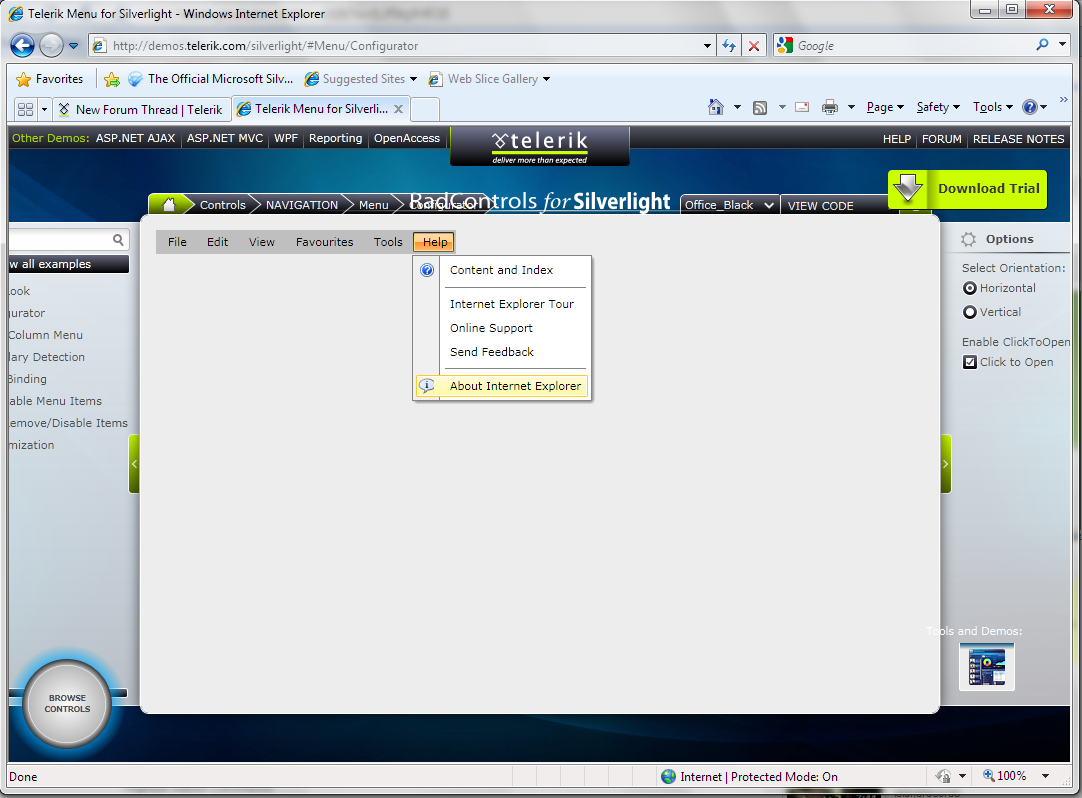Screen dimensions: 1082x798
Task: Click the blue Help question icon in command bar
Action: pyautogui.click(x=1030, y=107)
